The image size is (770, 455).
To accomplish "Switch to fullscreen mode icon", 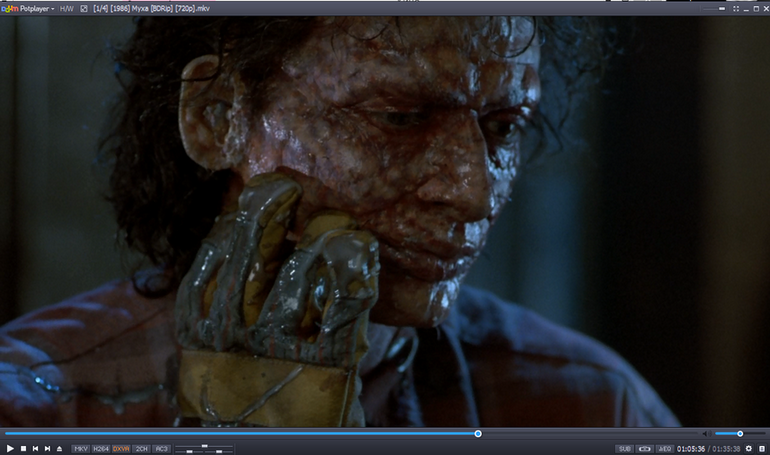I will click(x=736, y=9).
